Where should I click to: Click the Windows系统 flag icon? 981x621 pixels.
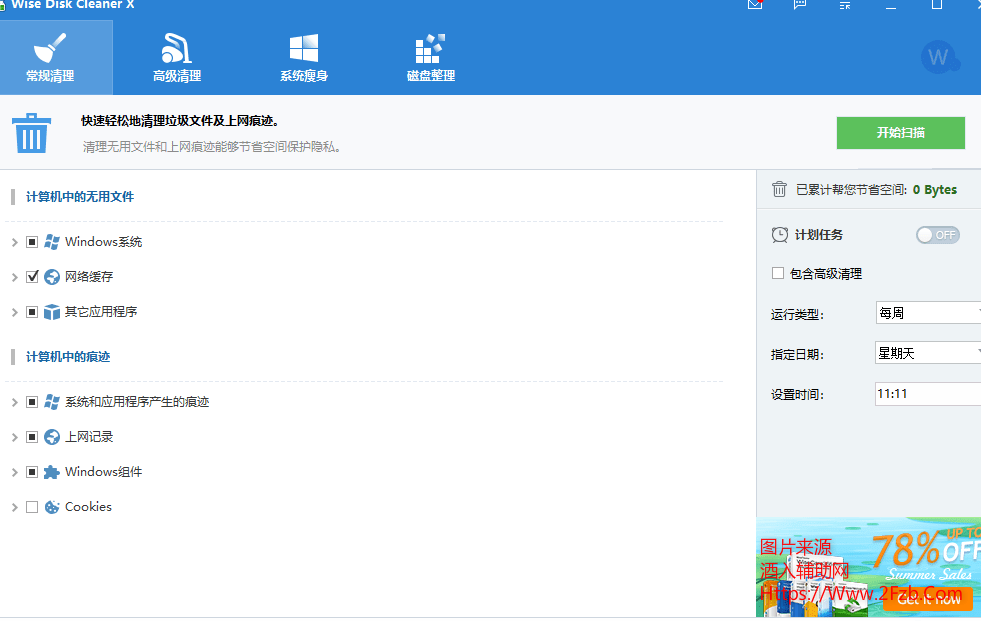point(52,242)
